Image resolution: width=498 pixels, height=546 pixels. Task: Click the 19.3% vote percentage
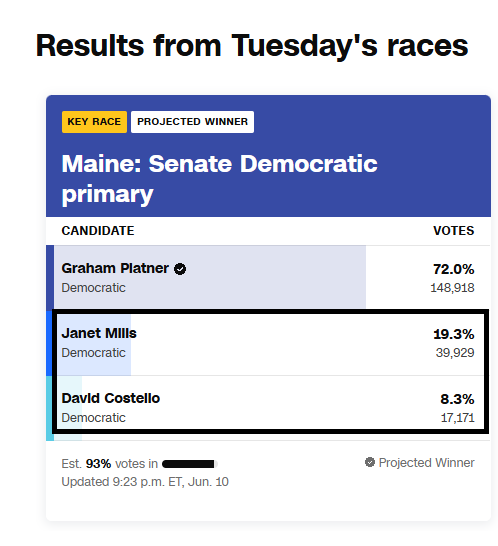pos(453,334)
